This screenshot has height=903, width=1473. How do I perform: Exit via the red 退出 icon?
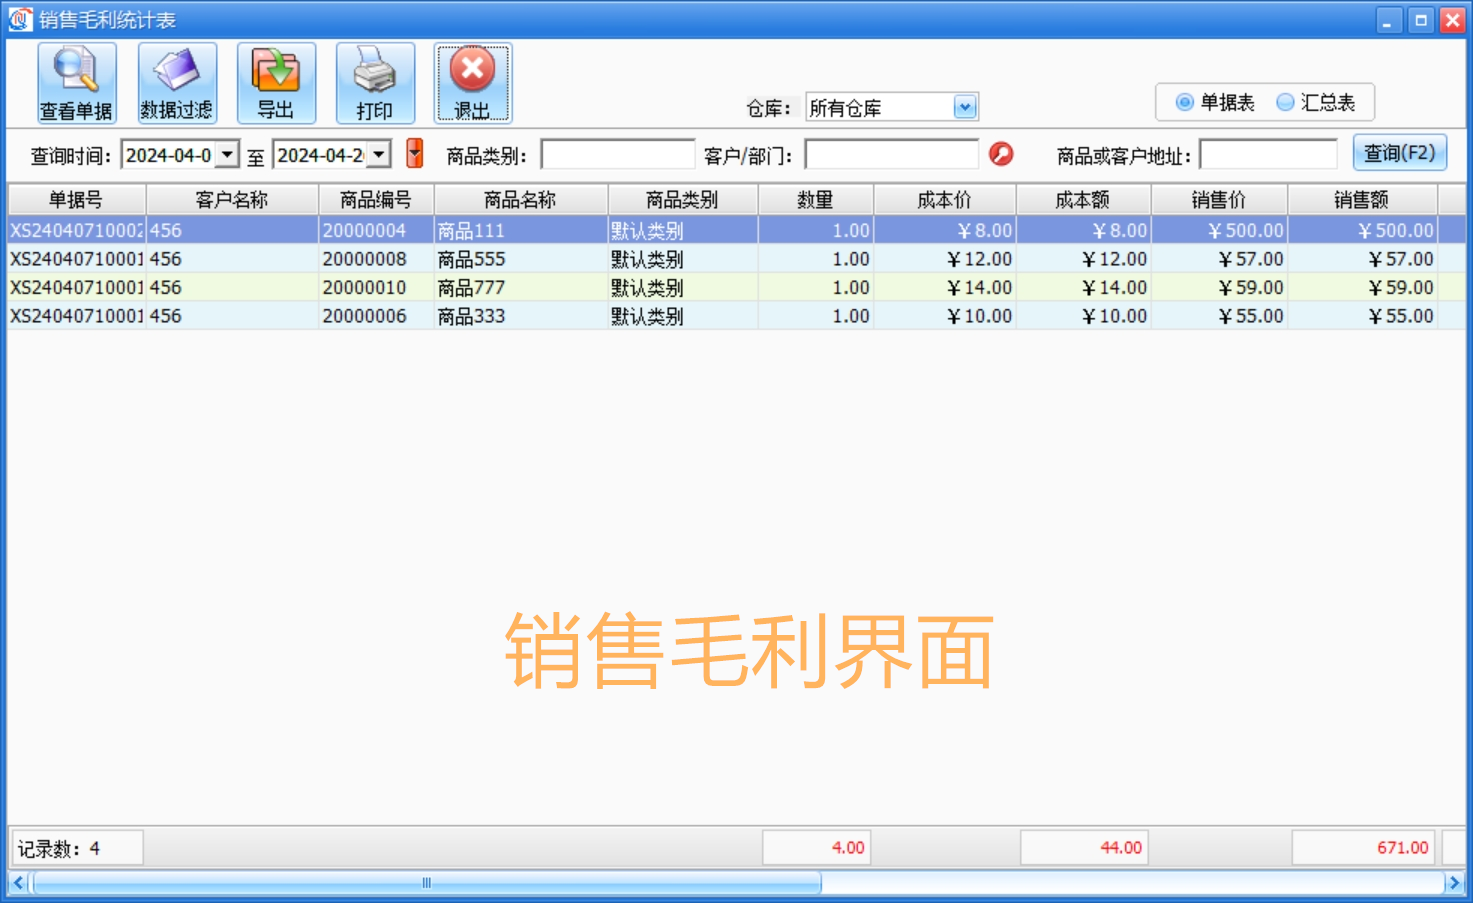[473, 83]
